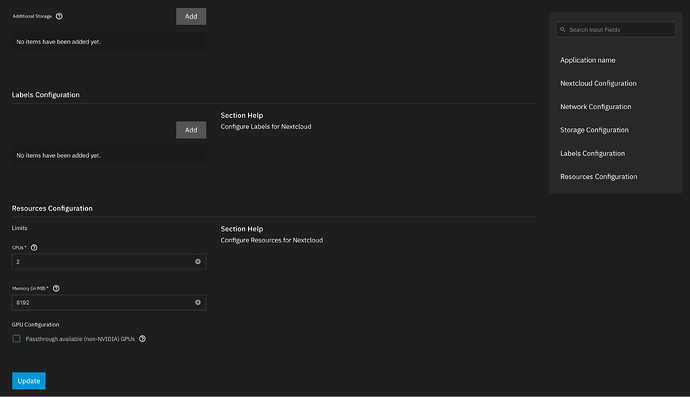
Task: Open the Additional Storage help tooltip icon
Action: 59,16
